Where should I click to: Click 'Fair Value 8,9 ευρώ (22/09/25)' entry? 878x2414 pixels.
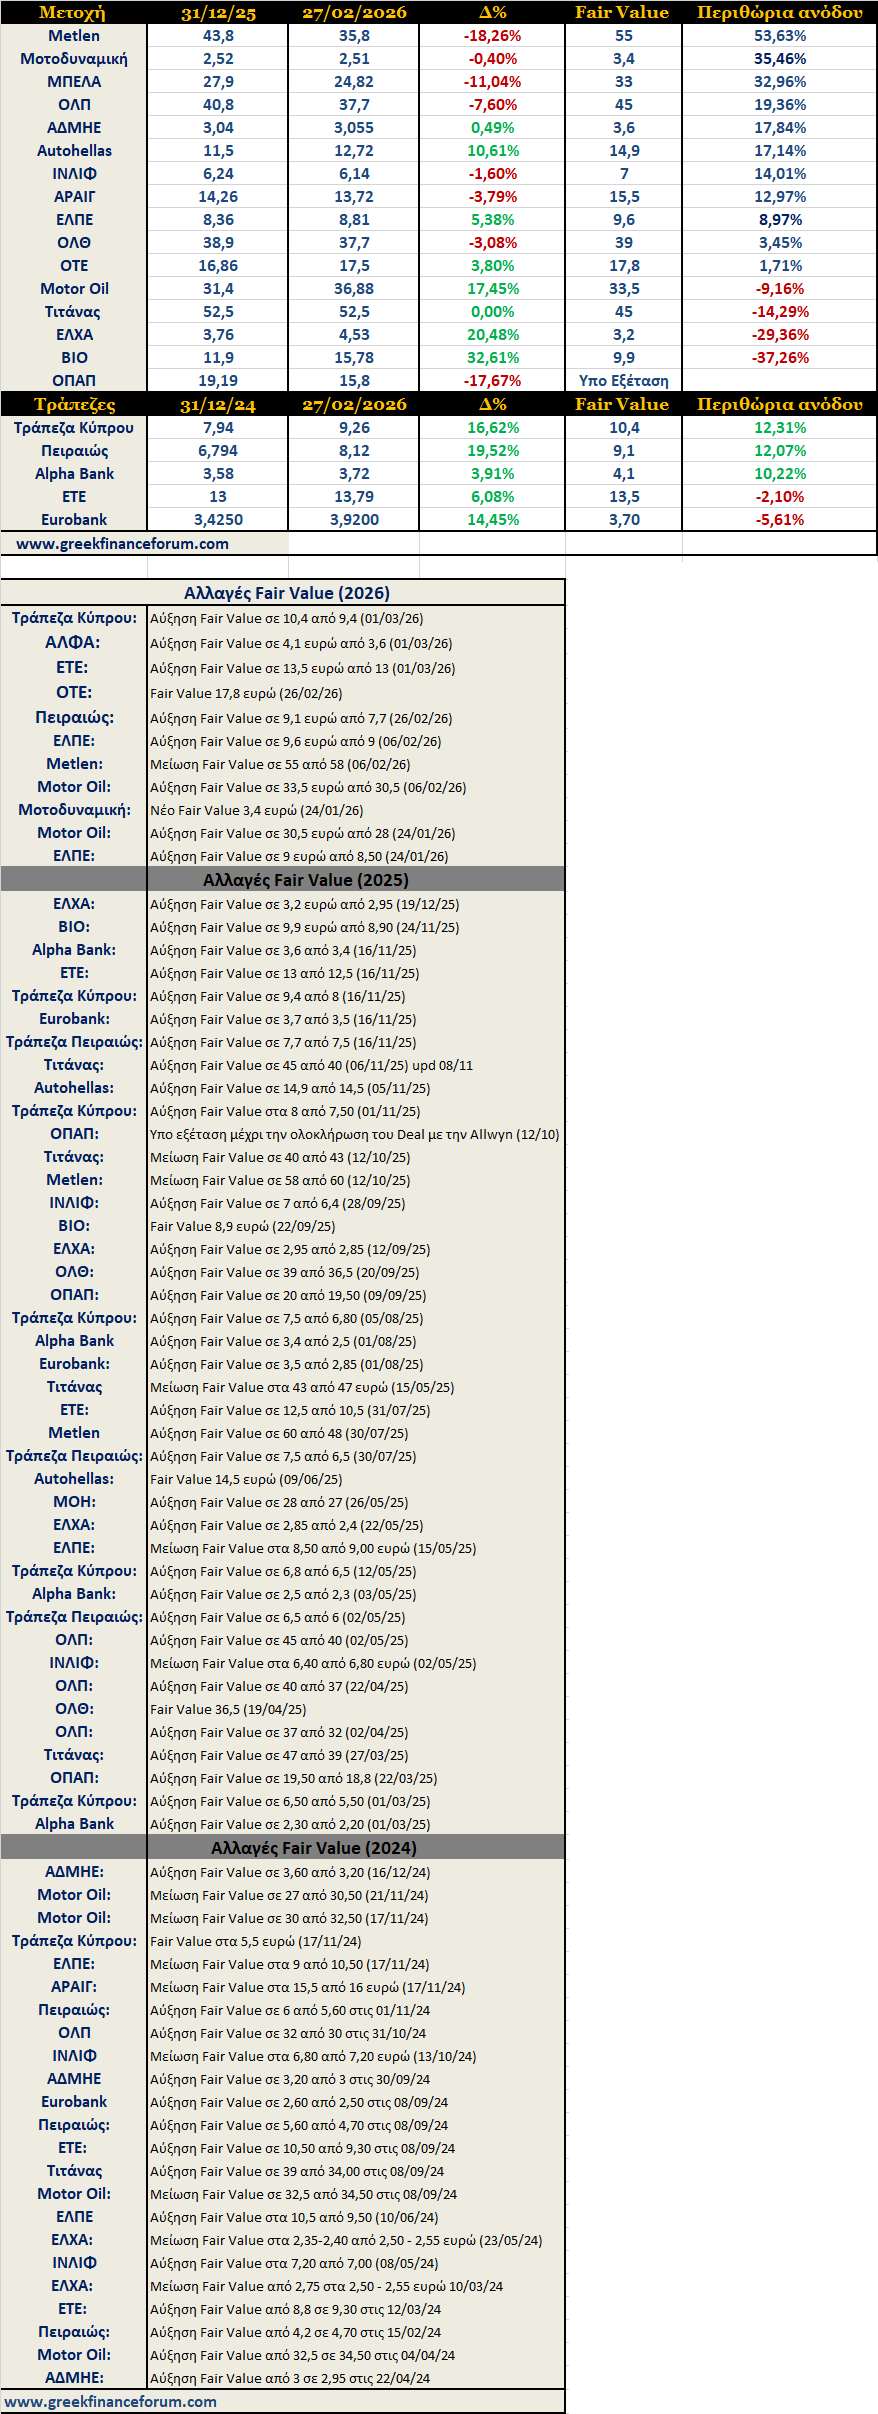[x=243, y=1227]
